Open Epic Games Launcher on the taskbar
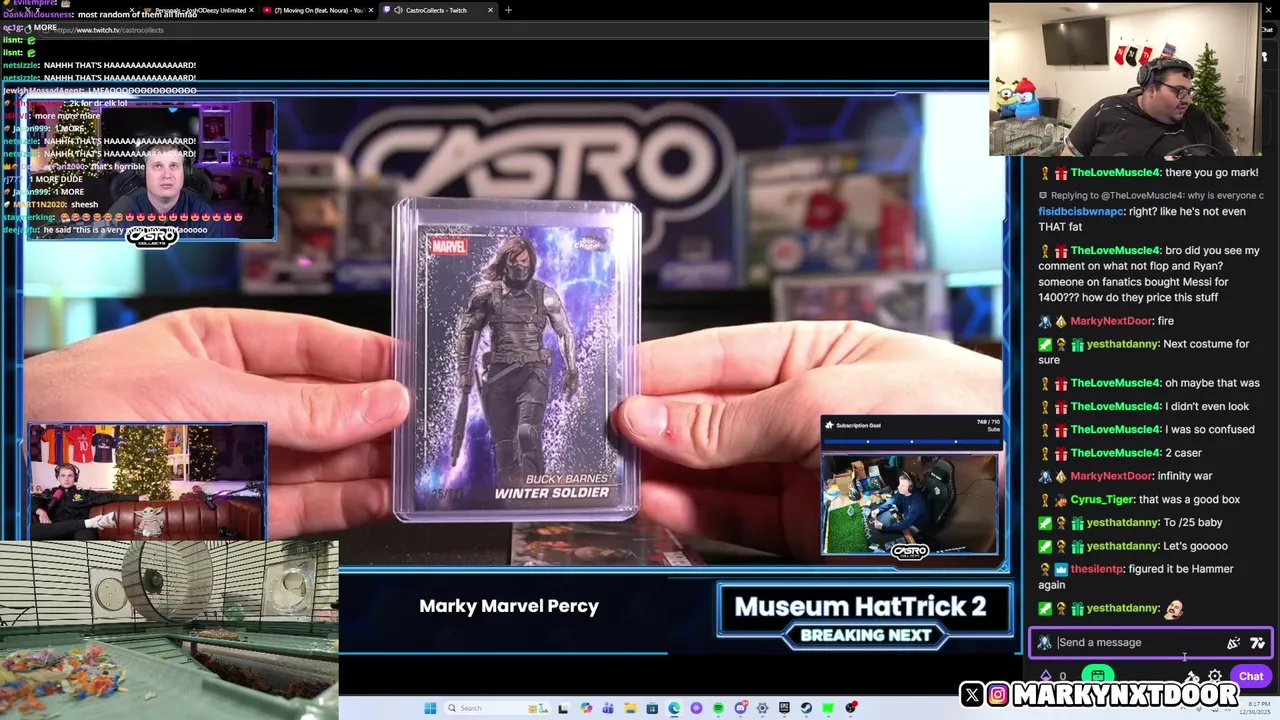The image size is (1280, 720). tap(784, 708)
